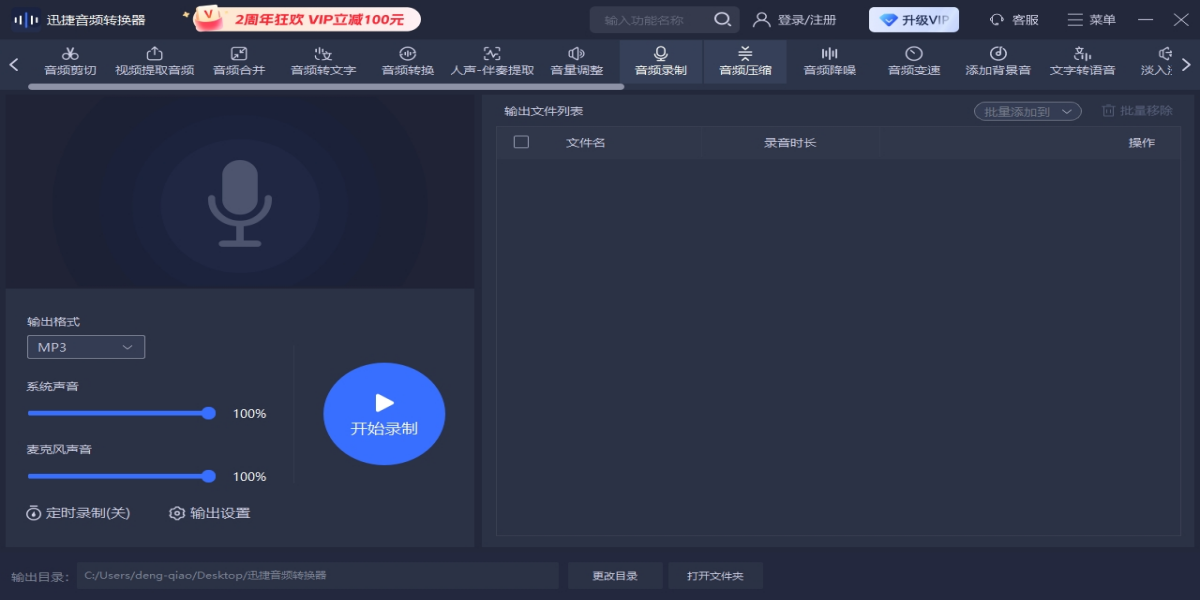Expand the MP3 output format dropdown
The width and height of the screenshot is (1200, 600).
coord(86,347)
